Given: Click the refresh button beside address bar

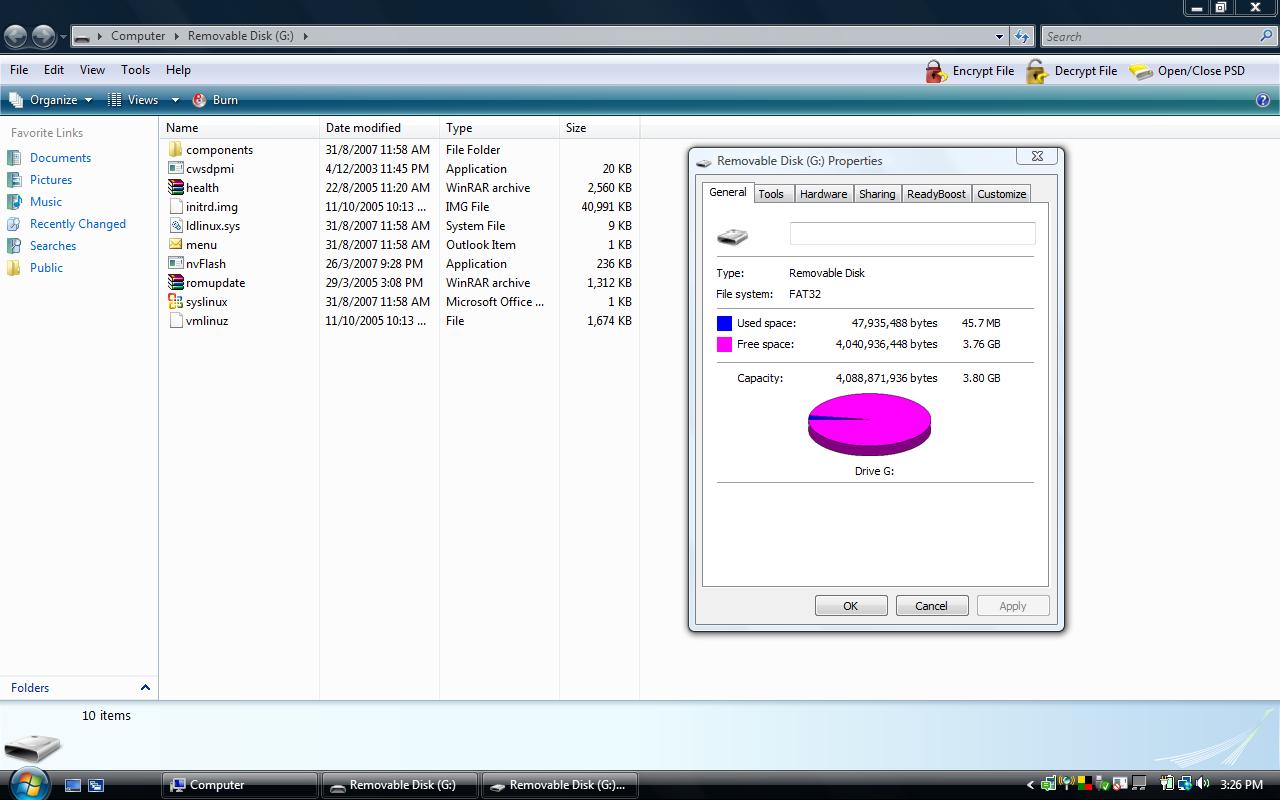Looking at the screenshot, I should [1021, 36].
